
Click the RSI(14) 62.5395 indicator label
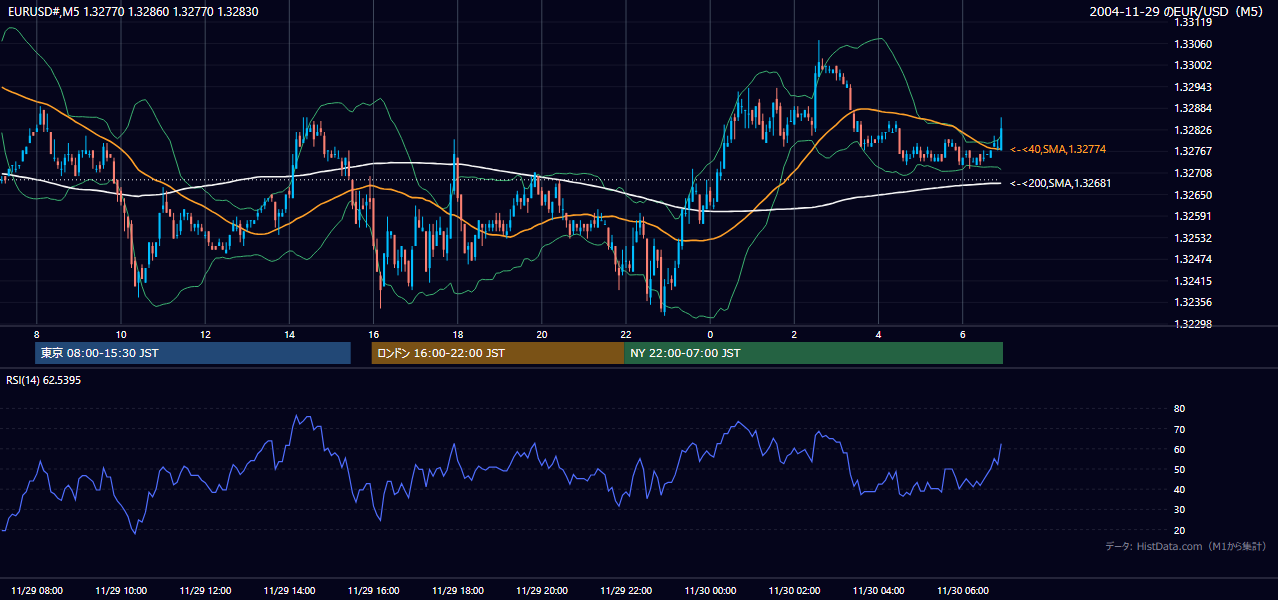[44, 380]
